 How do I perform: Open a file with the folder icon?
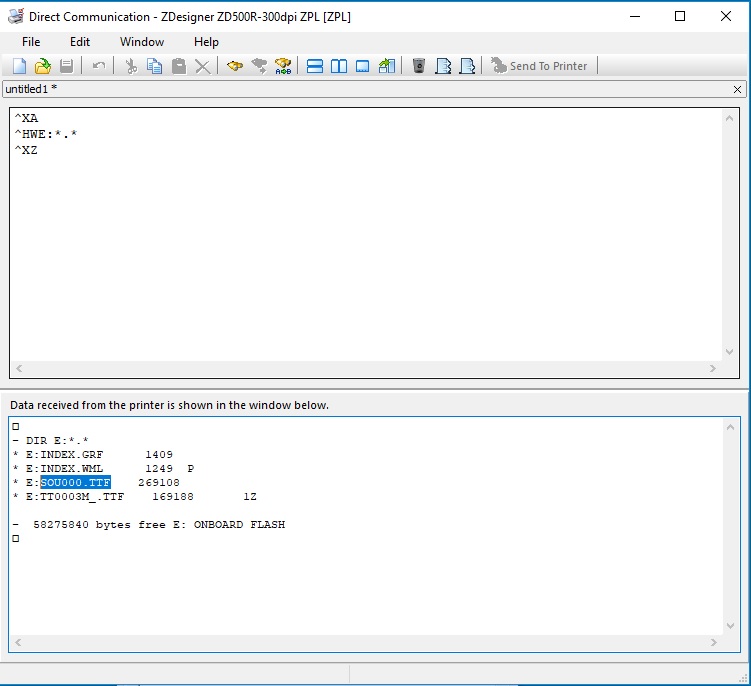pos(43,66)
